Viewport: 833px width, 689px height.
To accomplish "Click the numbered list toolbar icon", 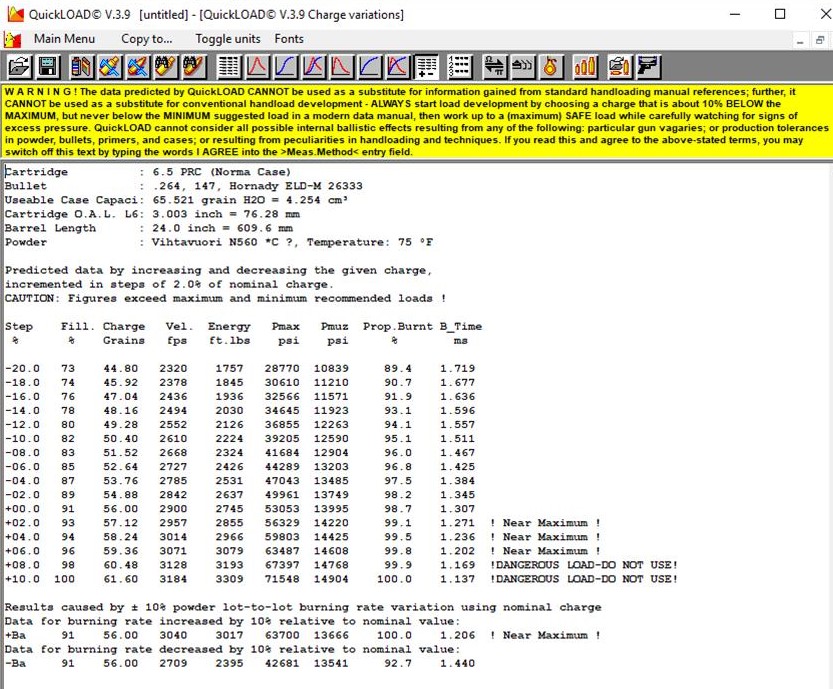I will [x=459, y=67].
